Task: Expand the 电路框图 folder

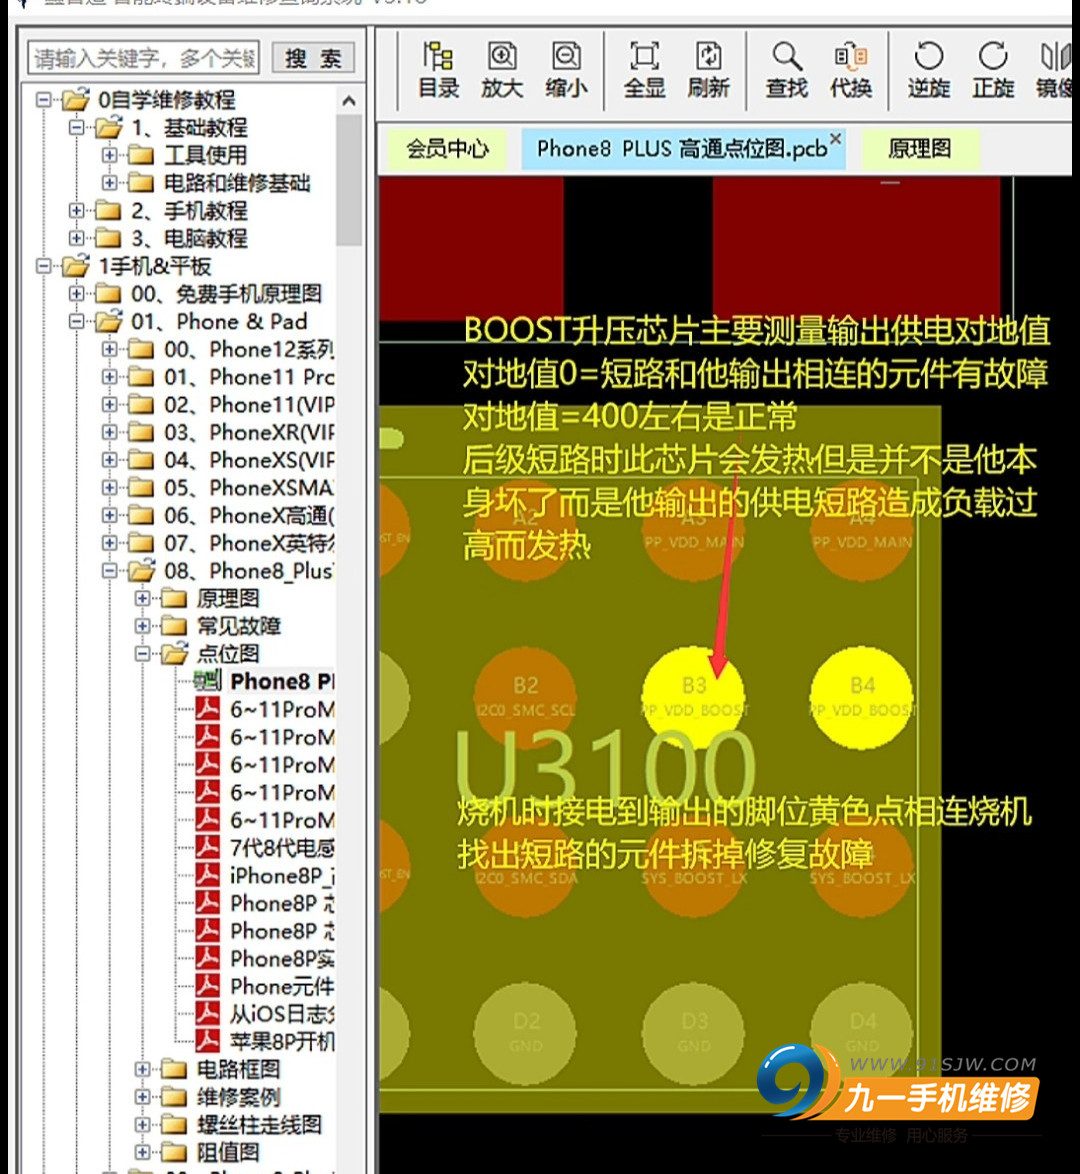Action: tap(142, 1069)
